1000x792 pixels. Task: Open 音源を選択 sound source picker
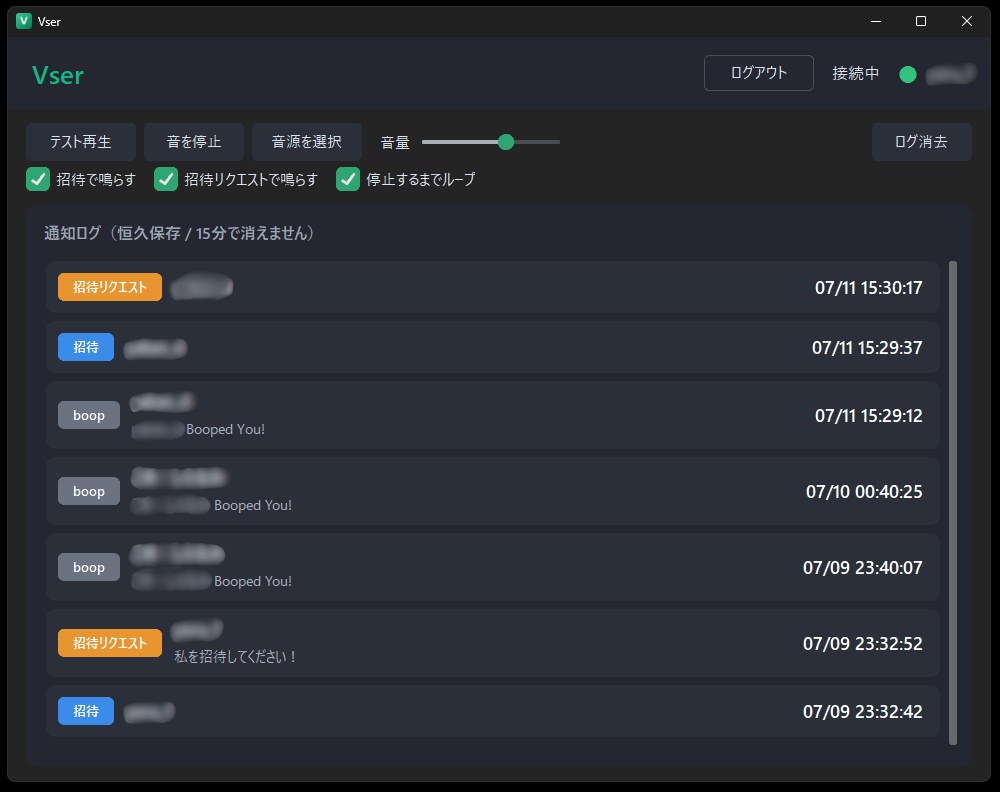click(x=307, y=142)
